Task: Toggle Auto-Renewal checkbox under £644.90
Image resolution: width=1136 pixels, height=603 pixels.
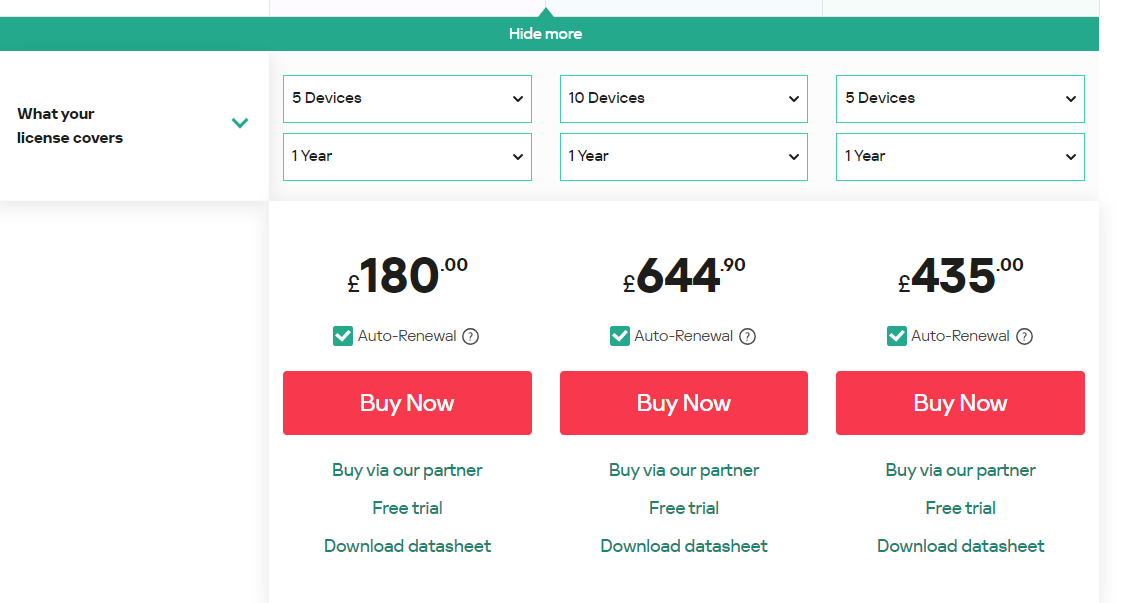Action: 620,336
